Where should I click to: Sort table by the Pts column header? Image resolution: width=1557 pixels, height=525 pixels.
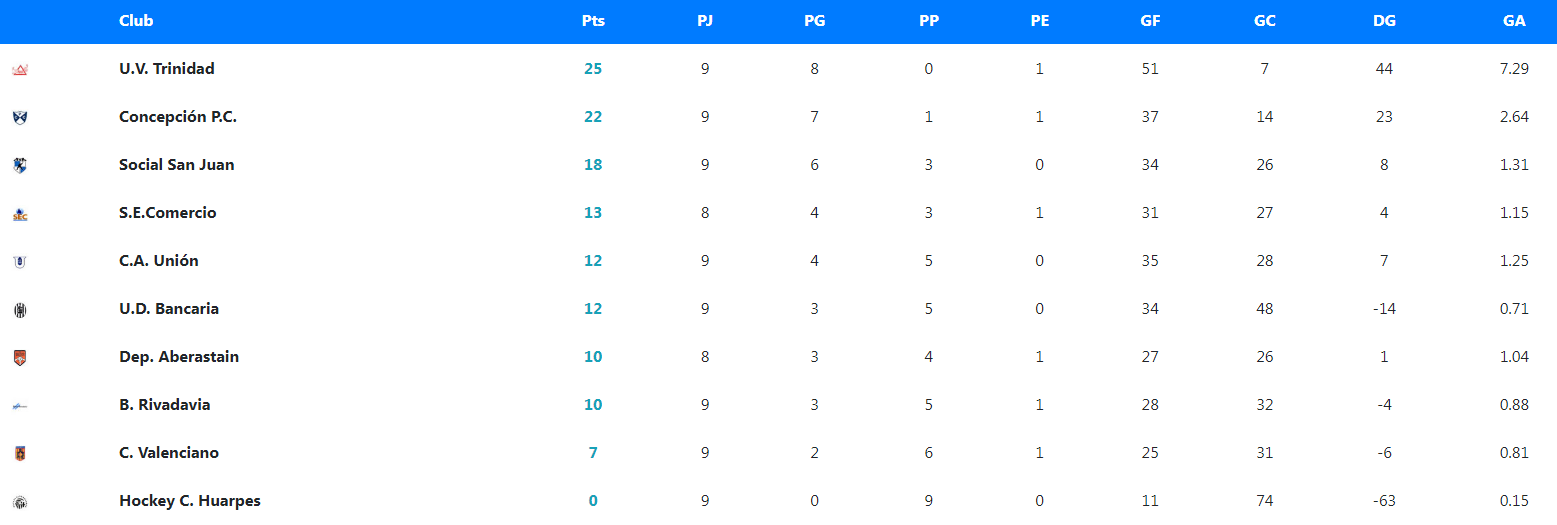(593, 21)
